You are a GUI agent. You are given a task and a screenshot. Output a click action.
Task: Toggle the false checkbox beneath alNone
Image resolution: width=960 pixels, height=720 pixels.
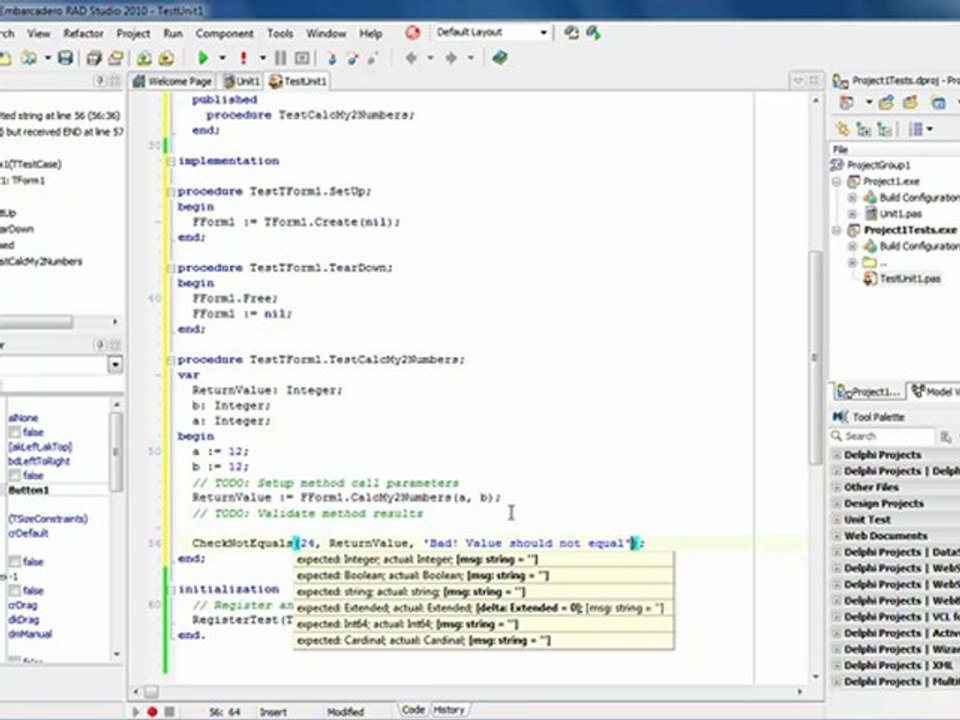[15, 432]
